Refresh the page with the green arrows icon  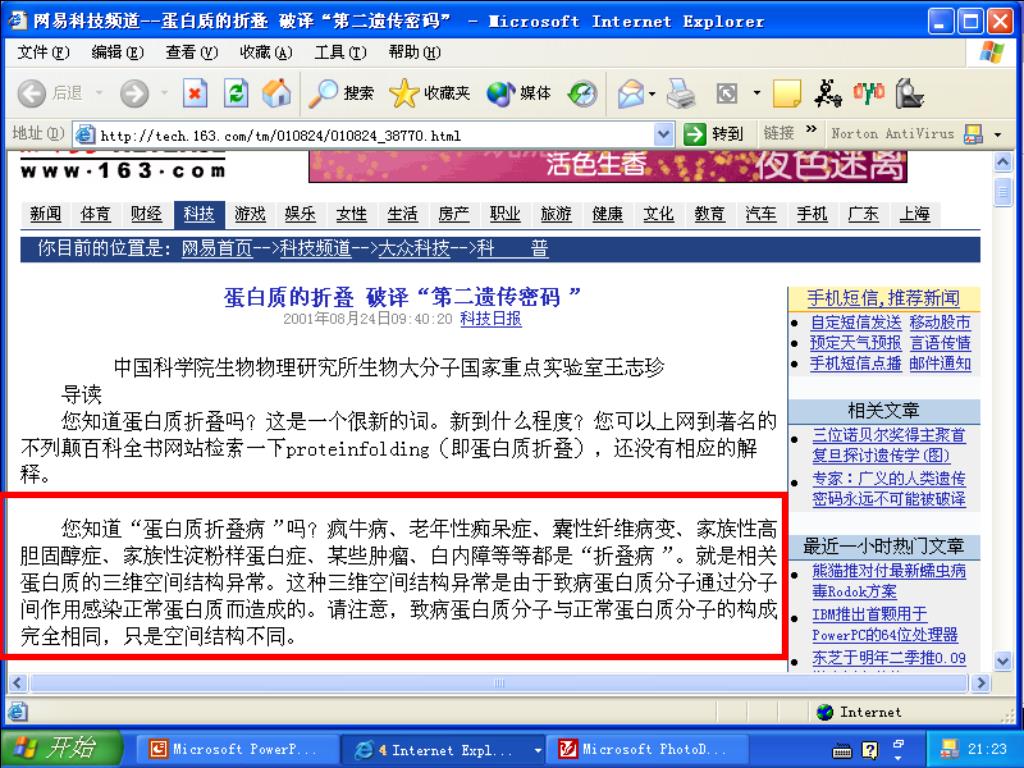(236, 93)
